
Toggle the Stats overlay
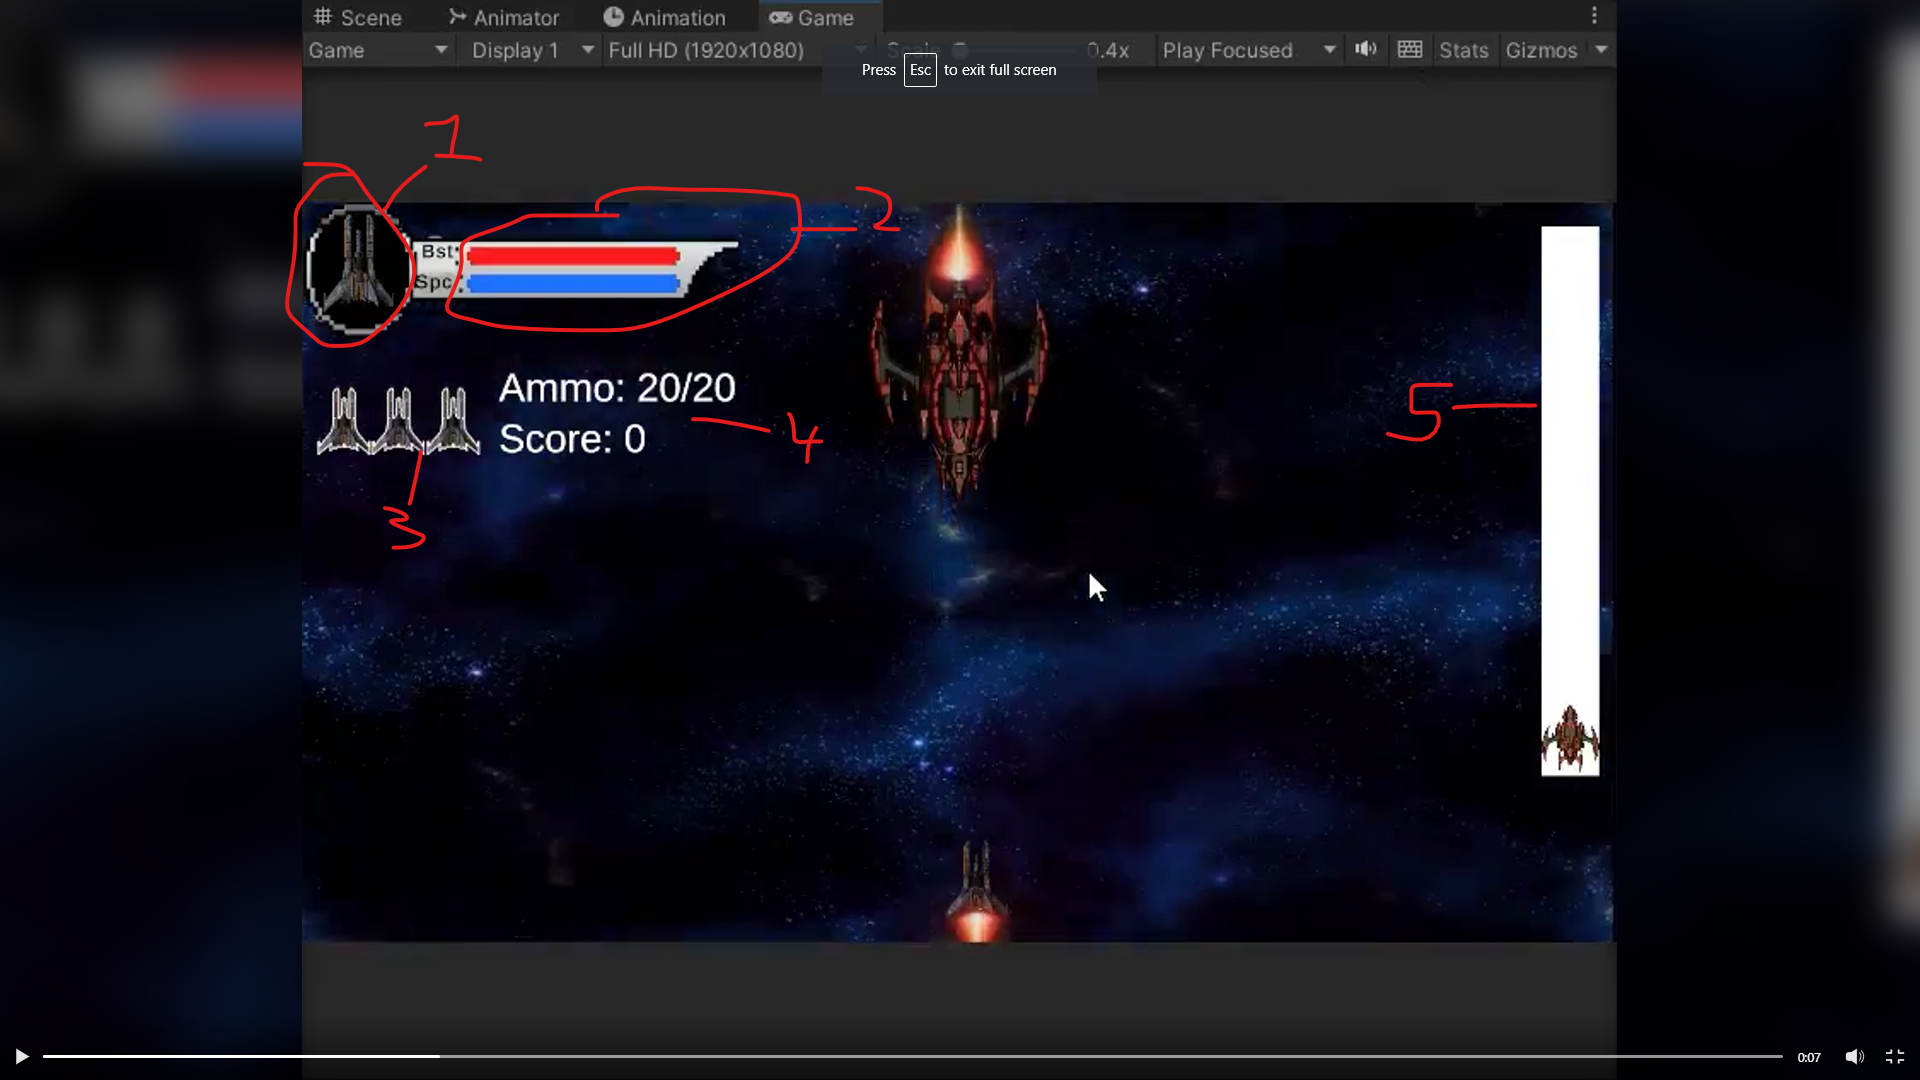pos(1464,50)
